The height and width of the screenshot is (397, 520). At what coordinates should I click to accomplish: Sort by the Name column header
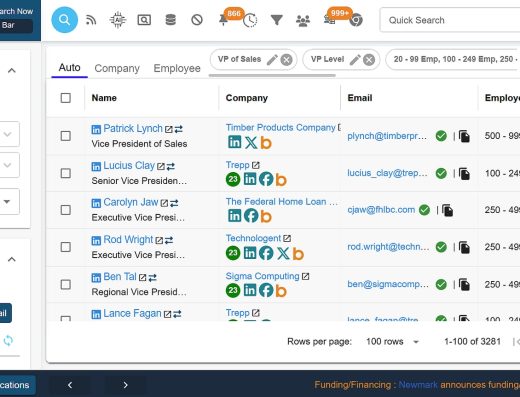tap(104, 98)
